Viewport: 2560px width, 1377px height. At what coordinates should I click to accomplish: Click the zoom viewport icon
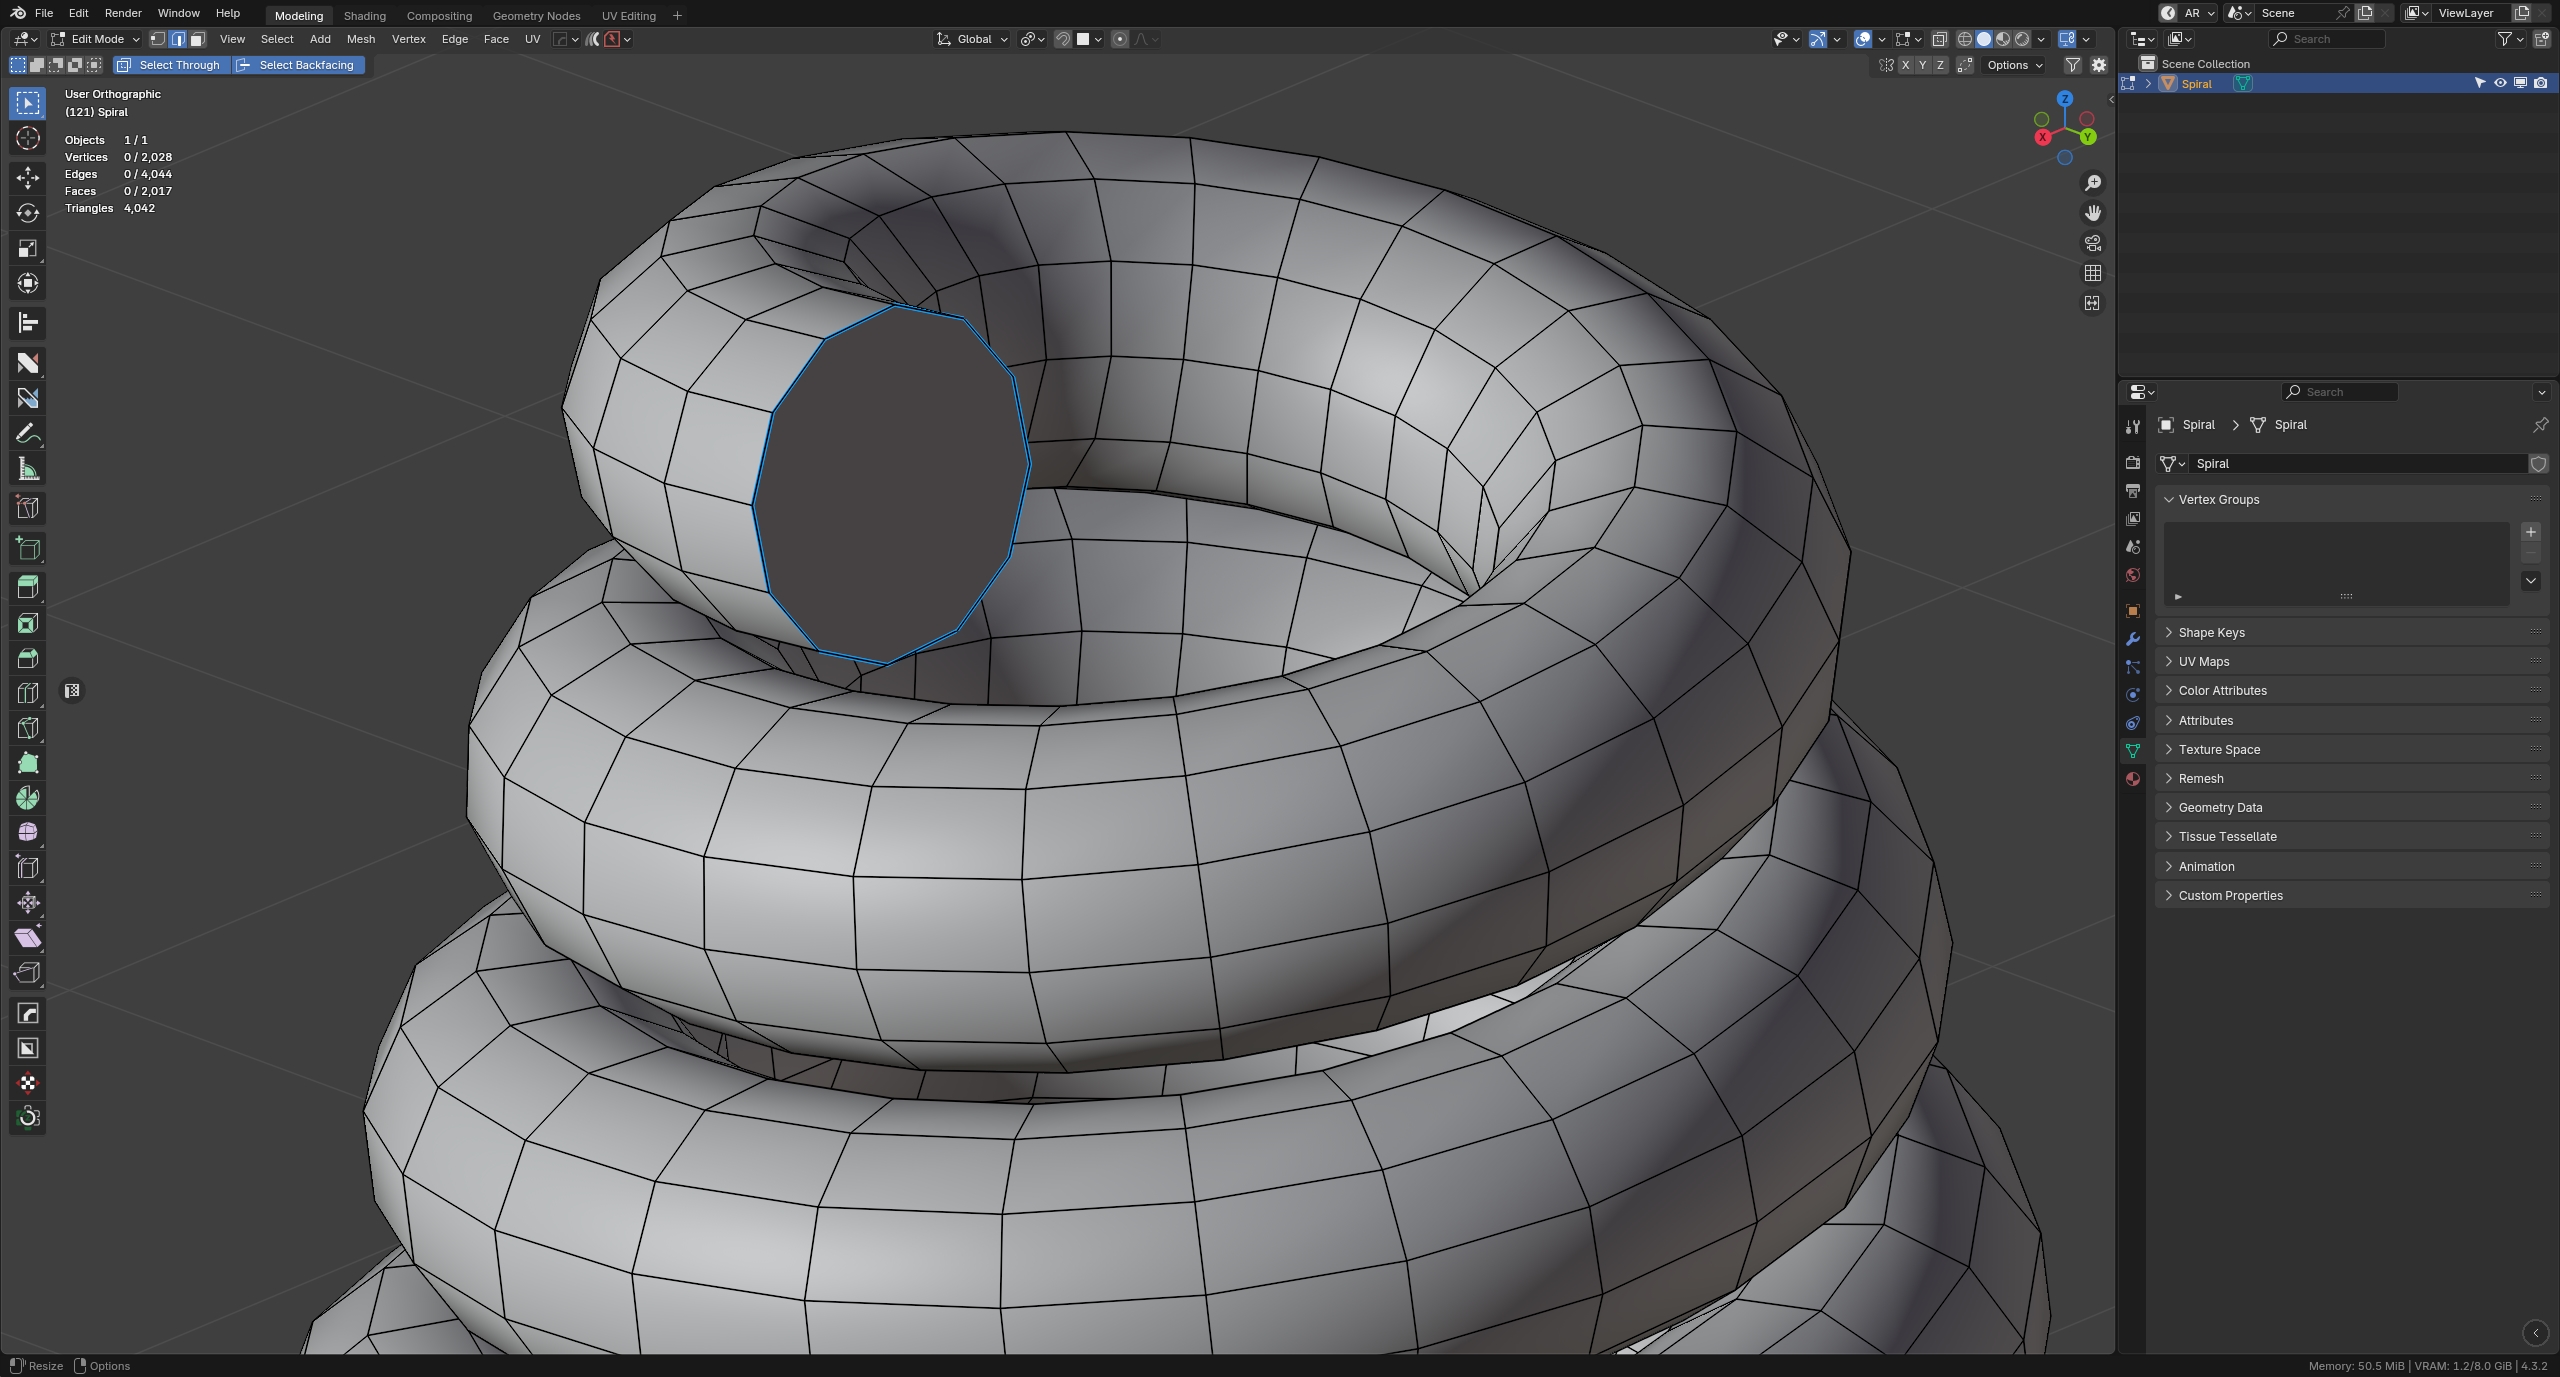click(x=2092, y=183)
